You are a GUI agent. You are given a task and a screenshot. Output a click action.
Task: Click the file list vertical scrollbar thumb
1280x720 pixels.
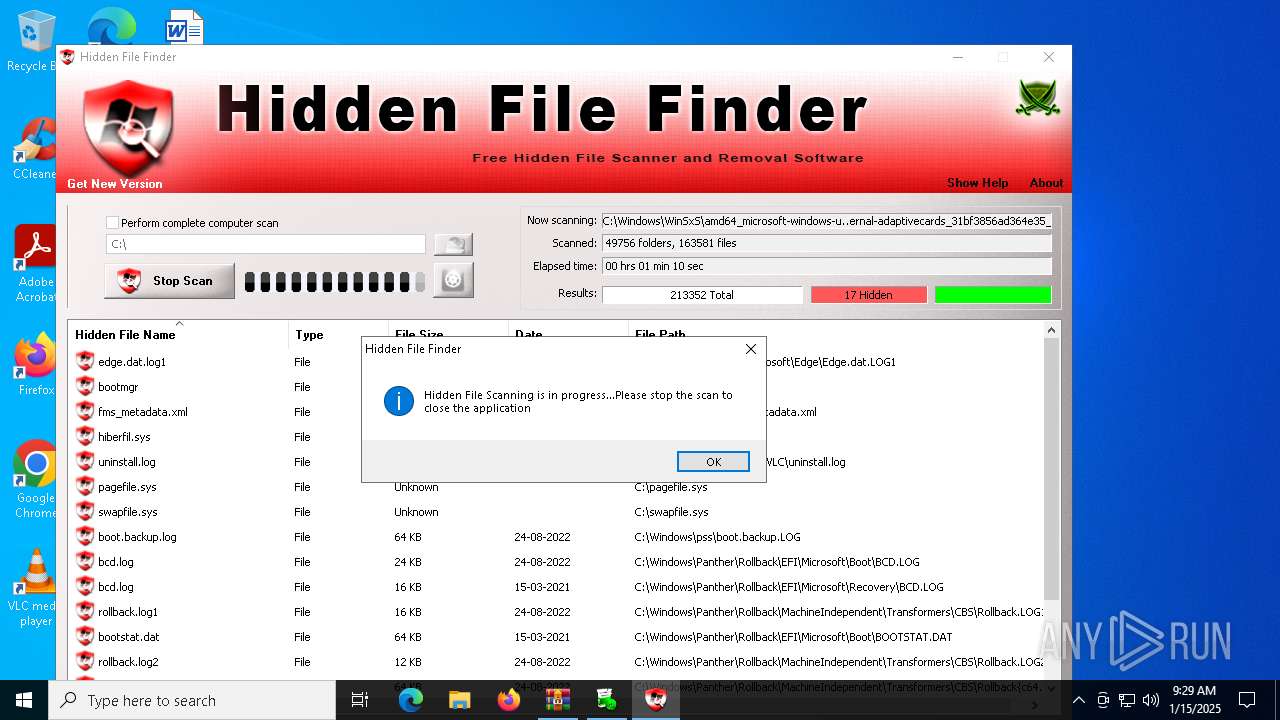1051,468
